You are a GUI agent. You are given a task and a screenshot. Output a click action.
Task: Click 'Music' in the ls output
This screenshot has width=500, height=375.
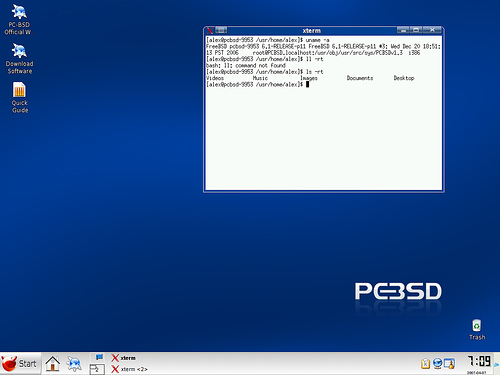260,78
